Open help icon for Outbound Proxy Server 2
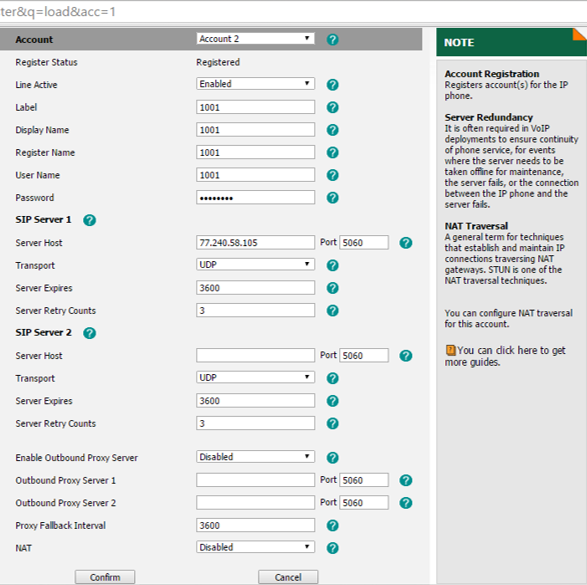Viewport: 587px width, 585px height. point(406,503)
